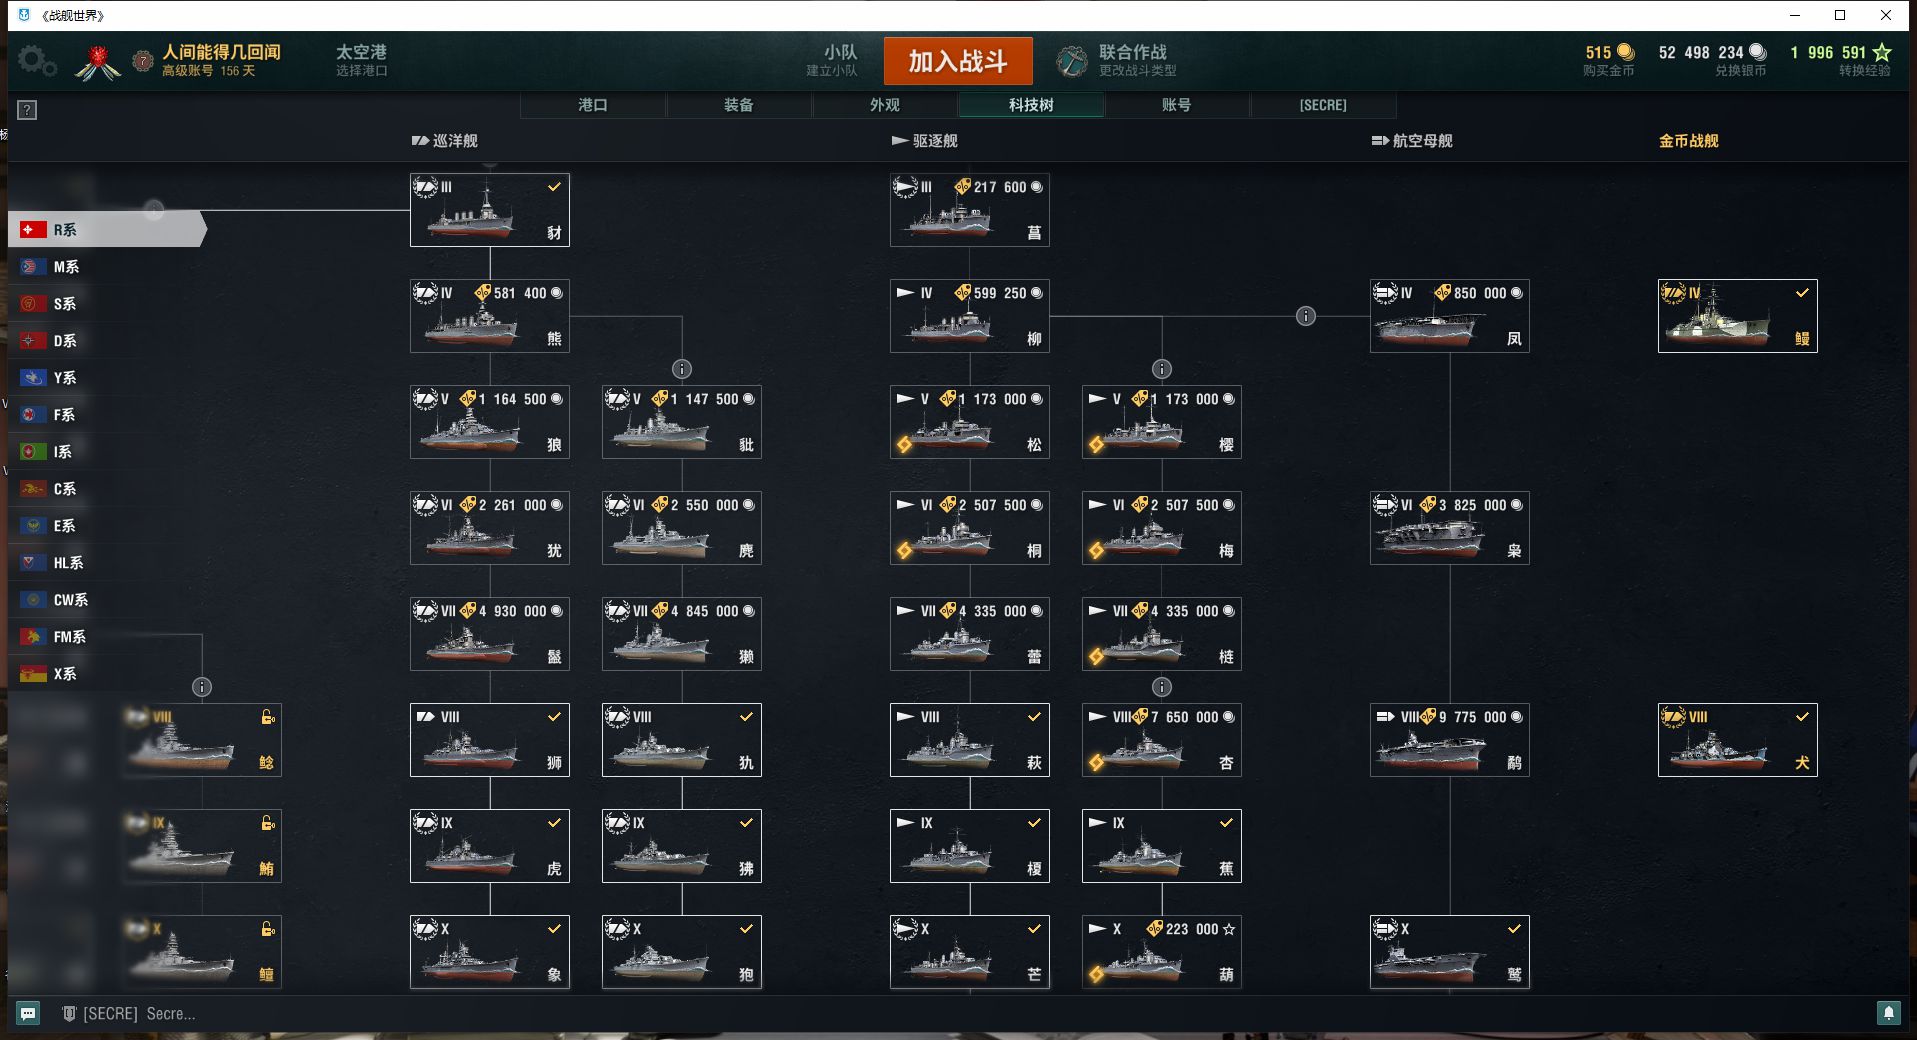
Task: Switch to the 港口 tab
Action: pos(593,105)
